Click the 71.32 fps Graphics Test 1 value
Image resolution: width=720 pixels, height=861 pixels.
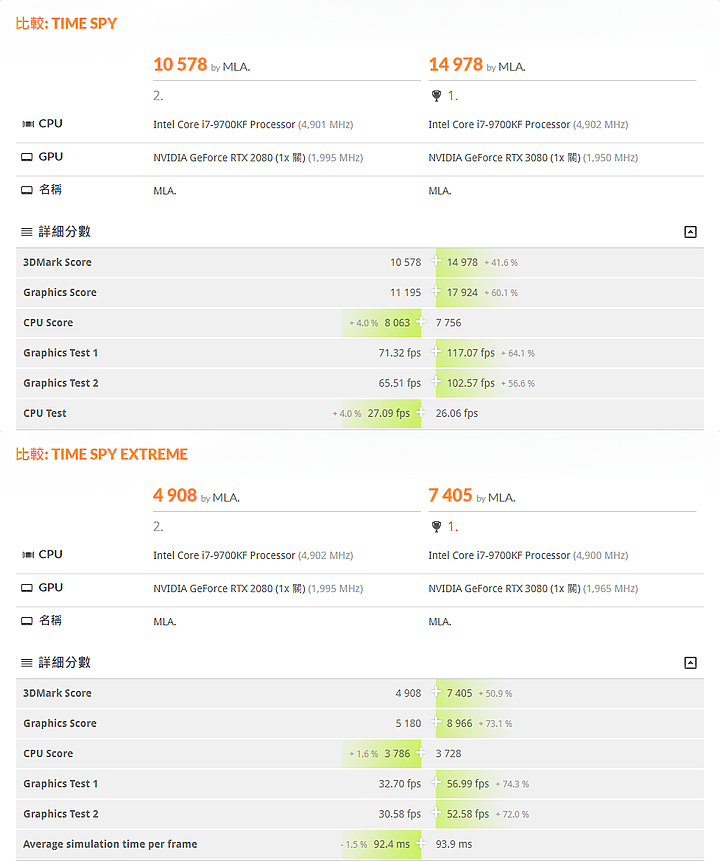tap(400, 353)
